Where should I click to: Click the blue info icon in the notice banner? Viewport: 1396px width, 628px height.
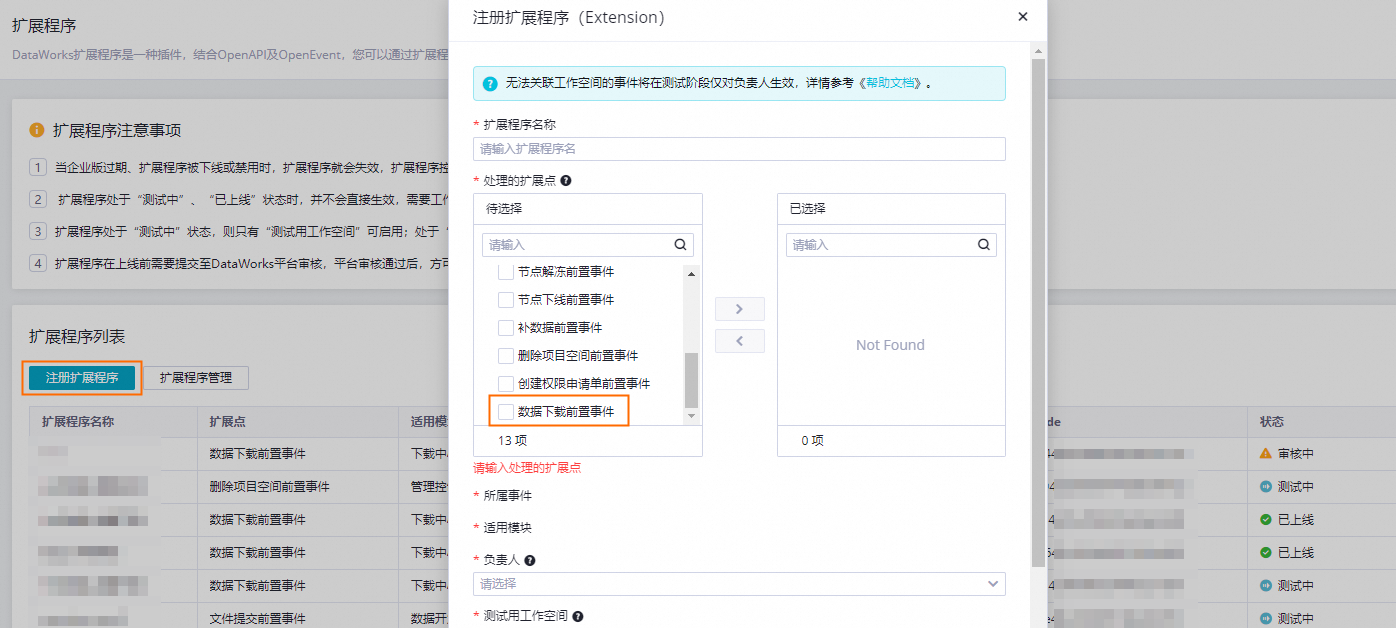[x=490, y=84]
